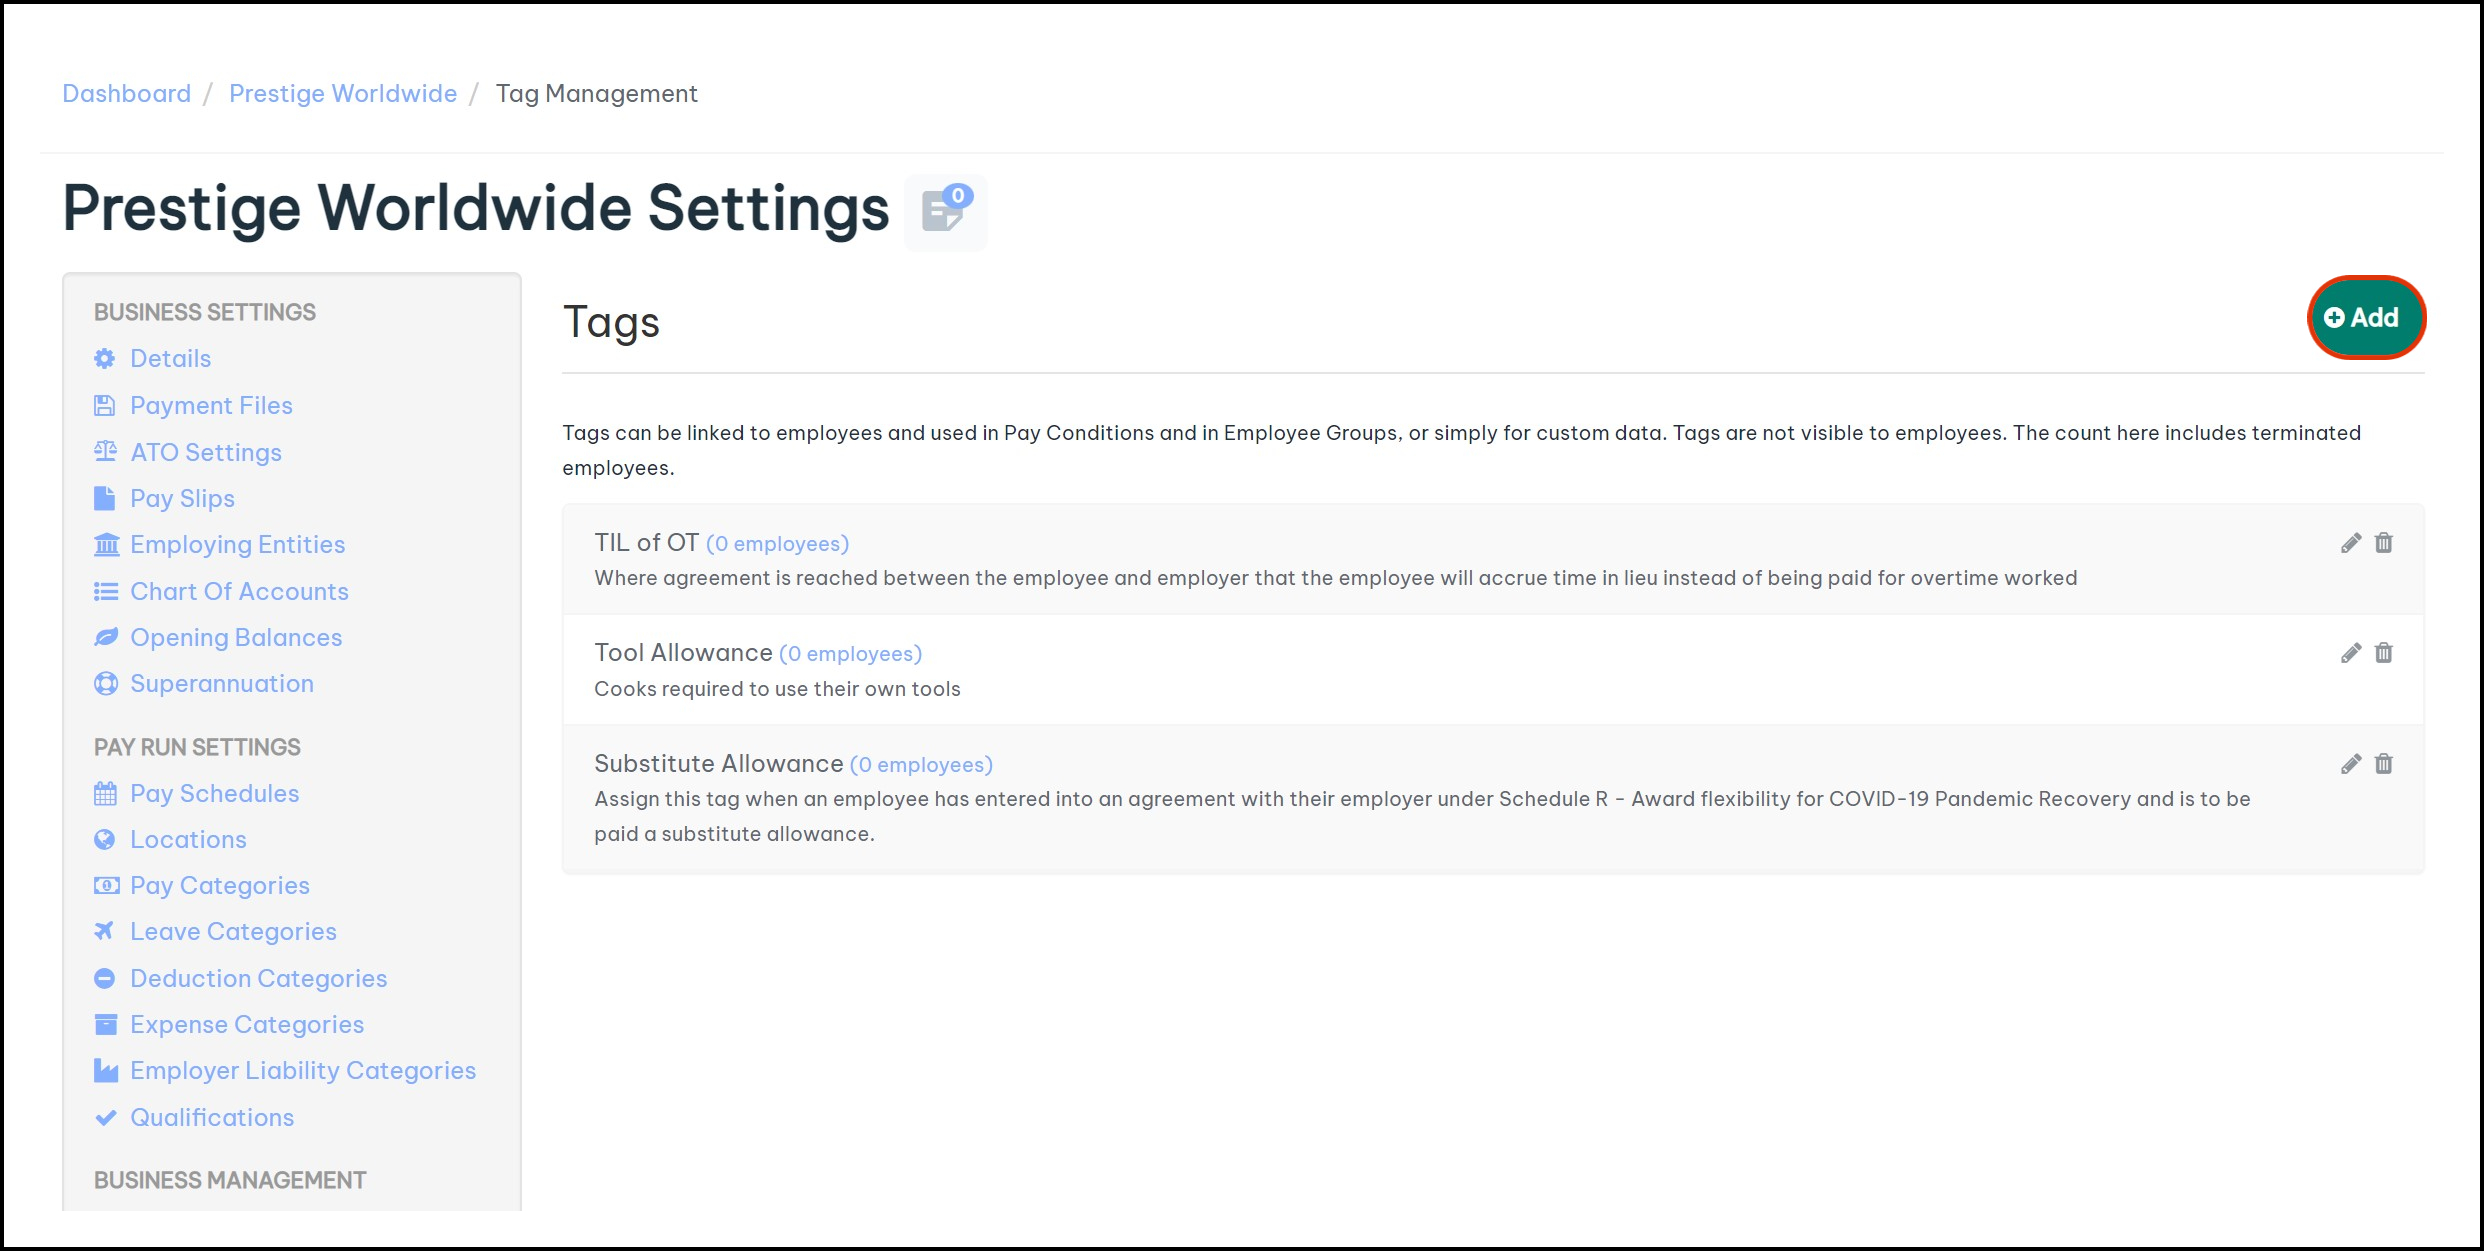This screenshot has width=2484, height=1251.
Task: View Tool Allowance employees count link
Action: tap(850, 654)
